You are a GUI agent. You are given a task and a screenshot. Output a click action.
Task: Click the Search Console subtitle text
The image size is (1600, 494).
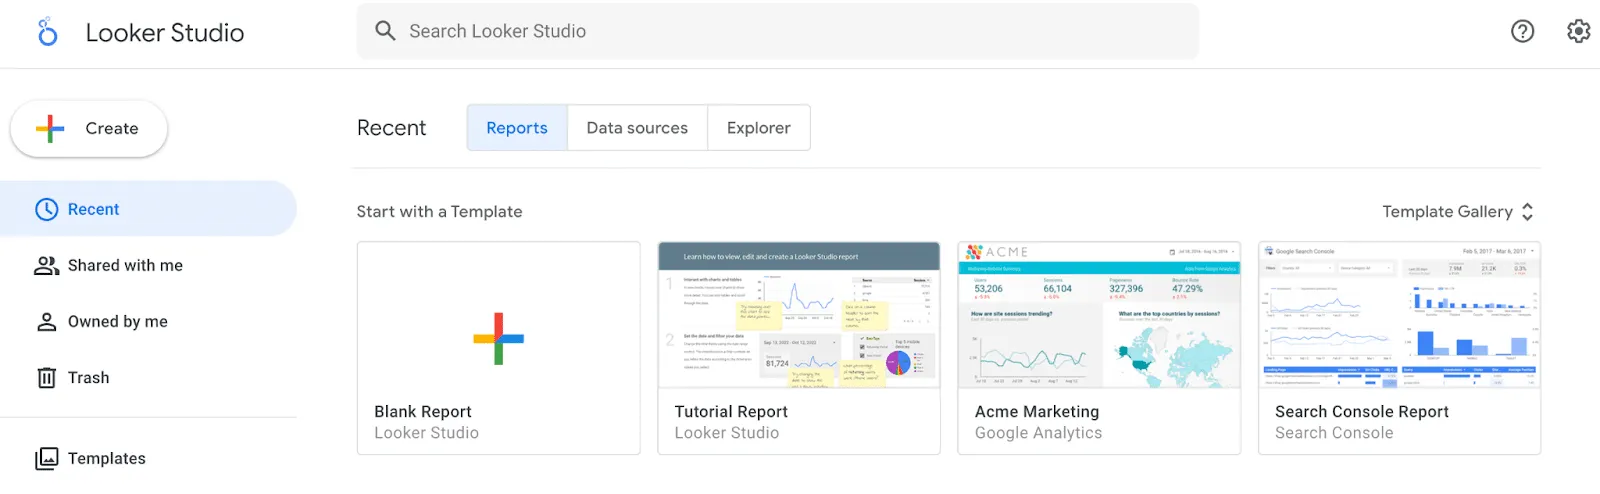click(1334, 433)
